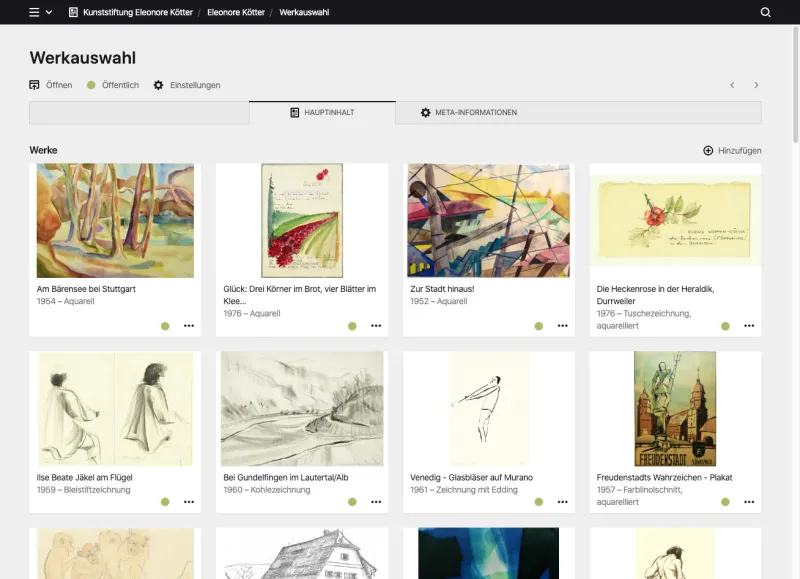
Task: Click the HAUPTINHALT tab document icon
Action: (294, 113)
